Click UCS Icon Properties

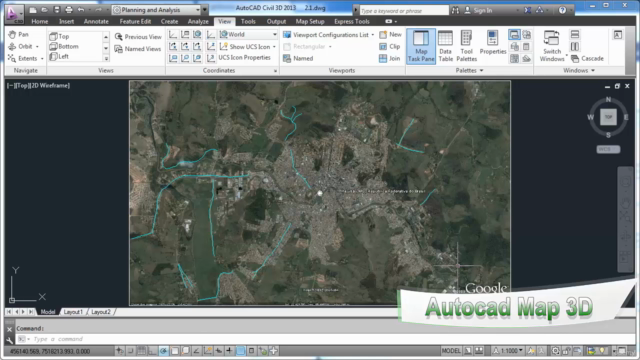[244, 58]
